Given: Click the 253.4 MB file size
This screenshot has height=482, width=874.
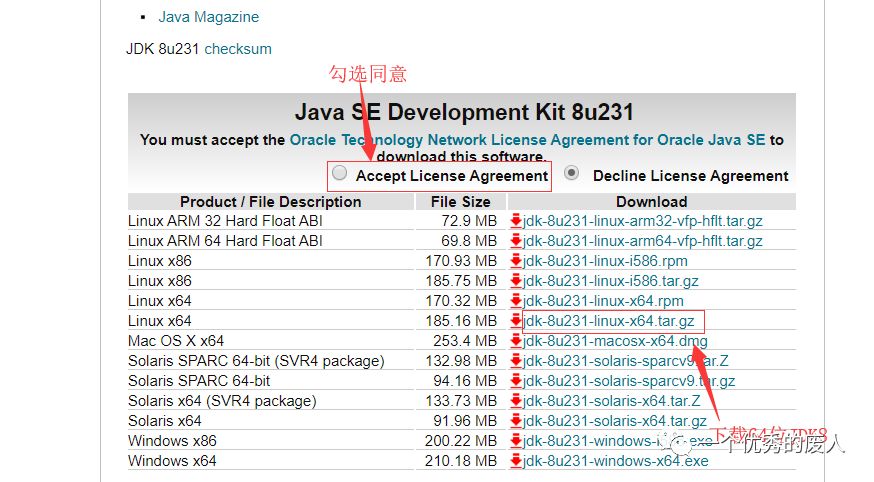Looking at the screenshot, I should (465, 341).
